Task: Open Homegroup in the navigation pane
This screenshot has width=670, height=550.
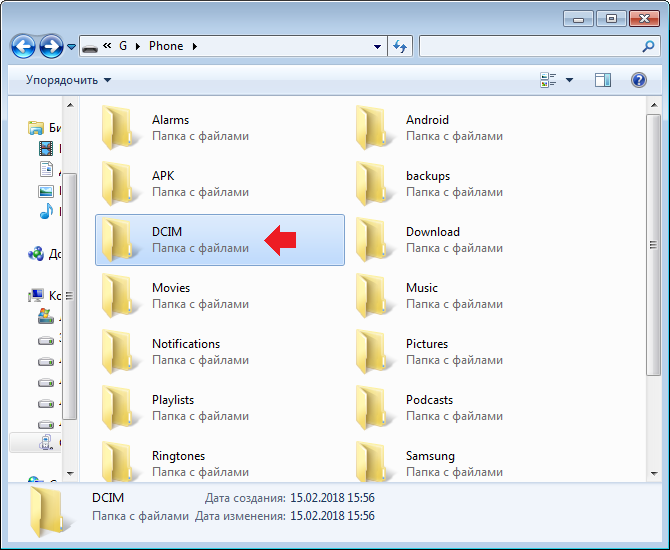Action: (44, 254)
